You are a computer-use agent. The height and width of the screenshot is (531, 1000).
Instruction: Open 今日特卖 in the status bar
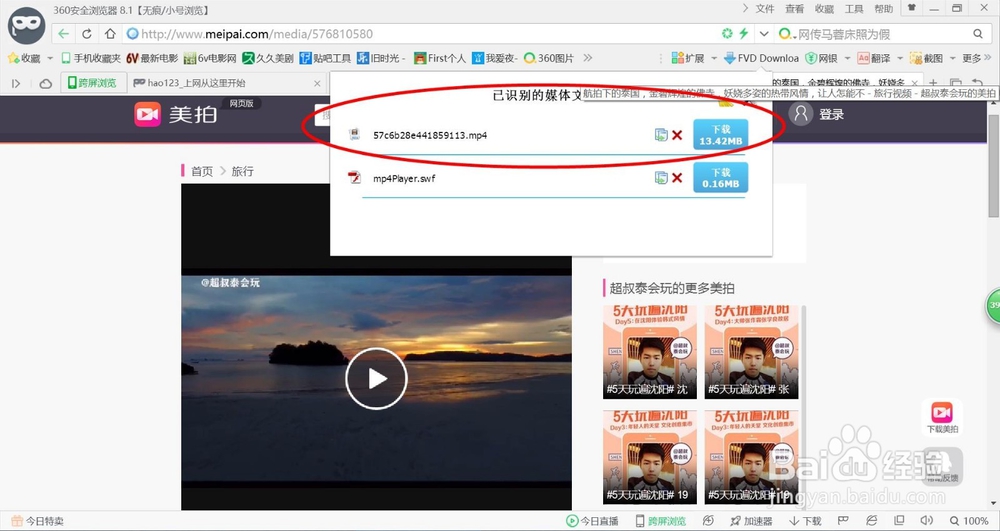(x=38, y=521)
